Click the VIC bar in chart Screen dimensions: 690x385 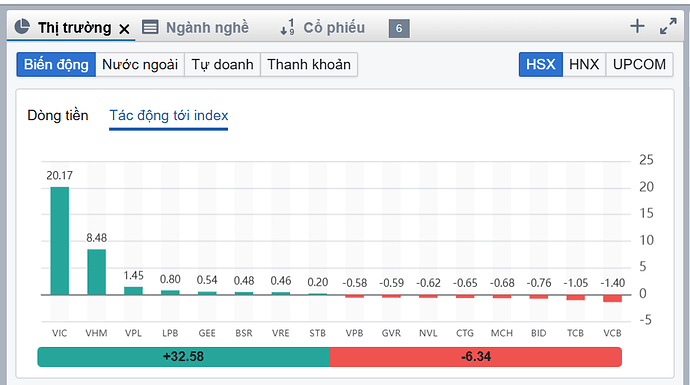(x=59, y=241)
